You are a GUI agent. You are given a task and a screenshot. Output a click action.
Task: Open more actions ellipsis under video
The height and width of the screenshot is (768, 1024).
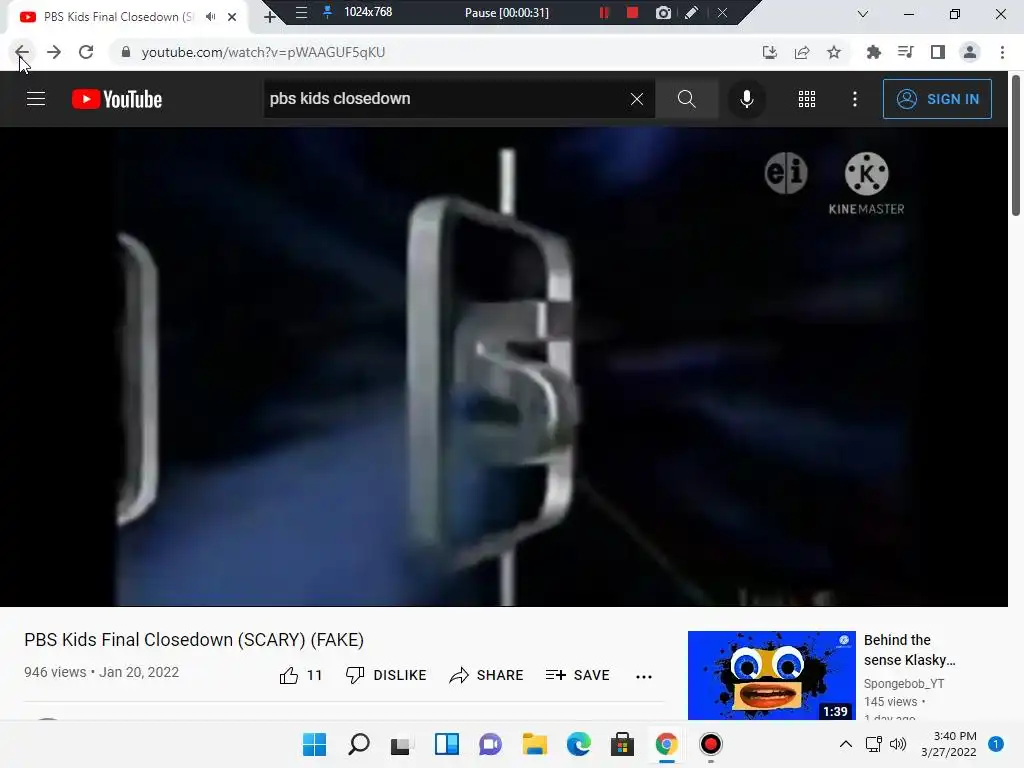pos(644,677)
